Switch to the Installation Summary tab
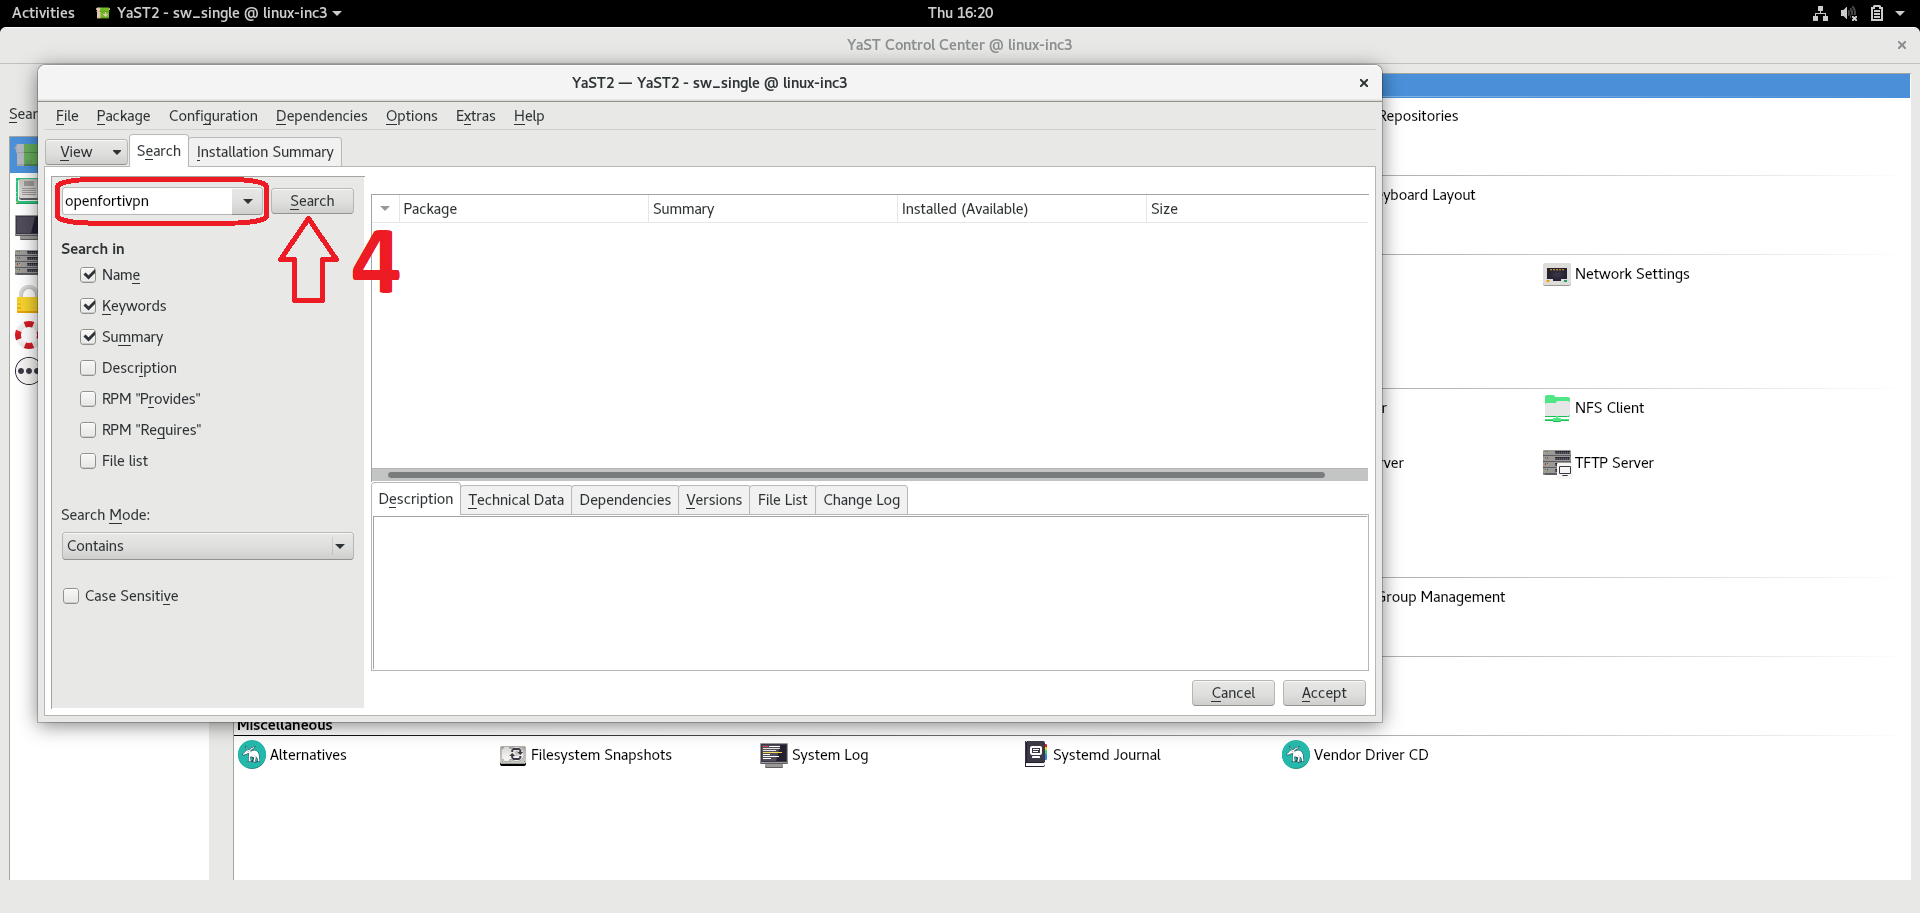This screenshot has width=1920, height=913. pos(265,152)
